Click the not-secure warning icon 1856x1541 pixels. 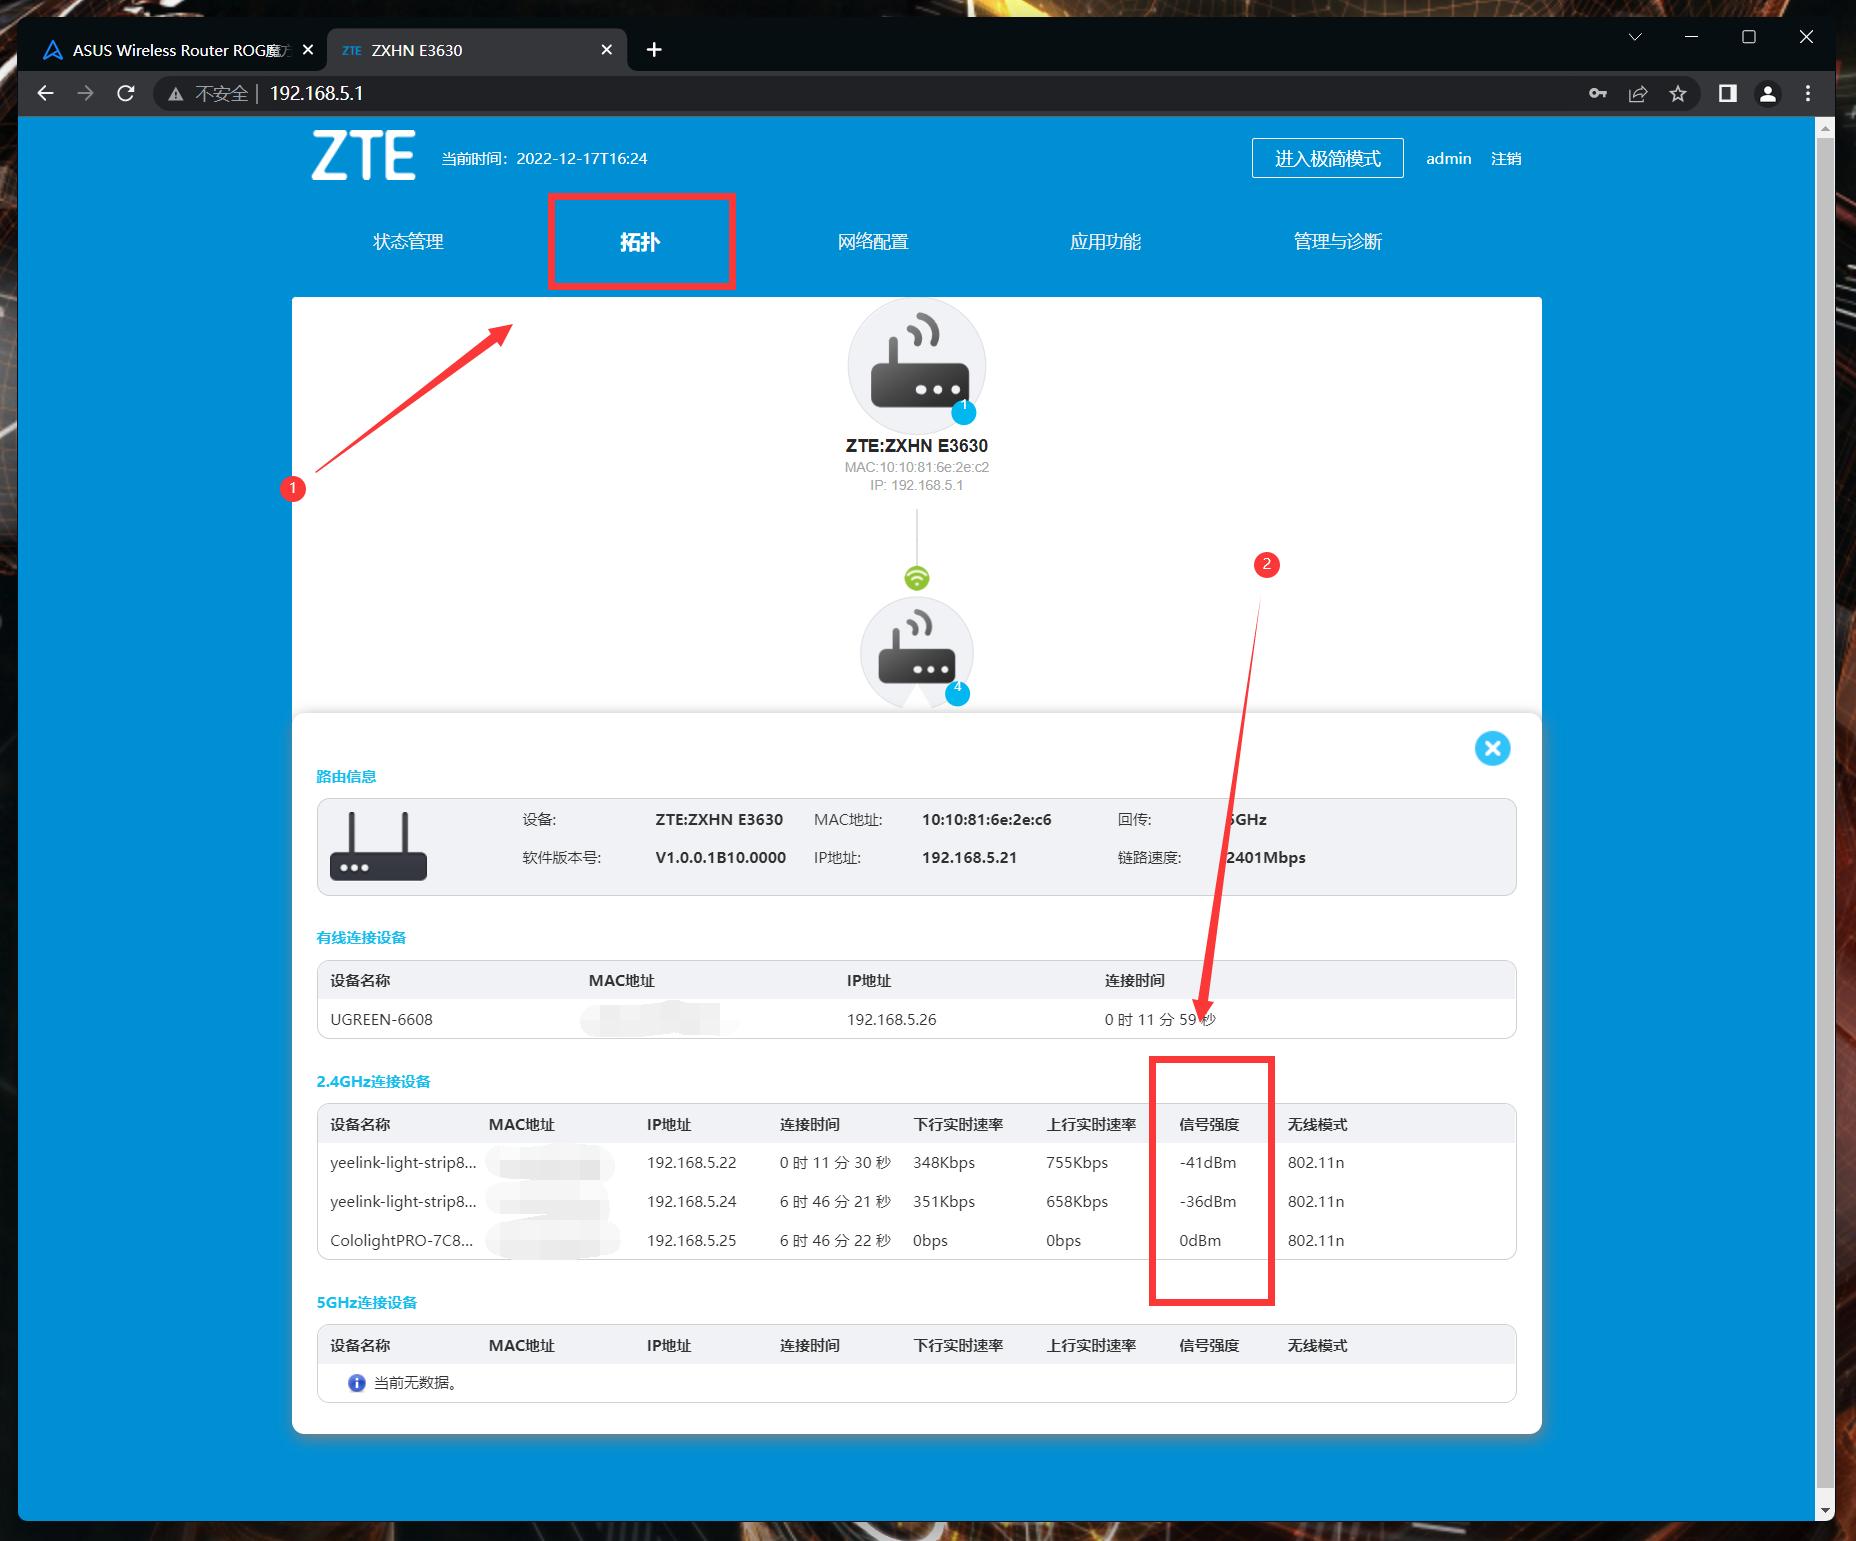pyautogui.click(x=176, y=94)
